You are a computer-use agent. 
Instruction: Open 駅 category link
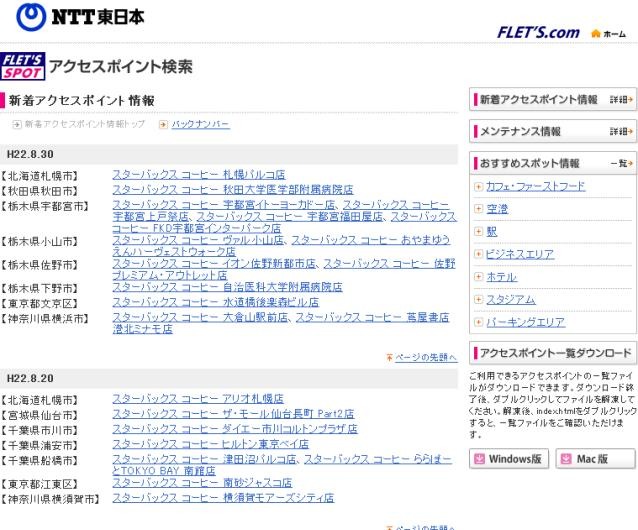click(x=492, y=232)
